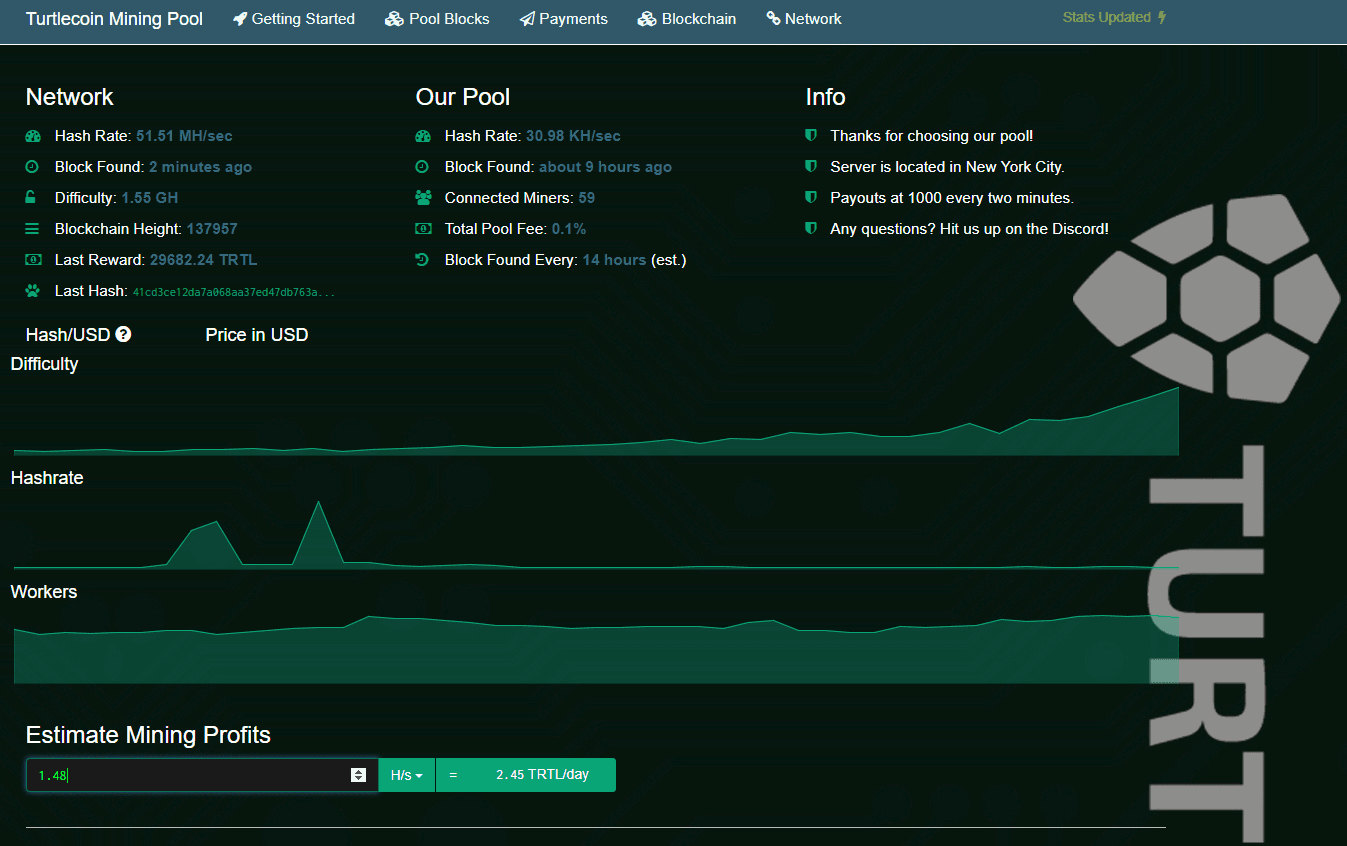Click the paper plane Payments icon

527,19
